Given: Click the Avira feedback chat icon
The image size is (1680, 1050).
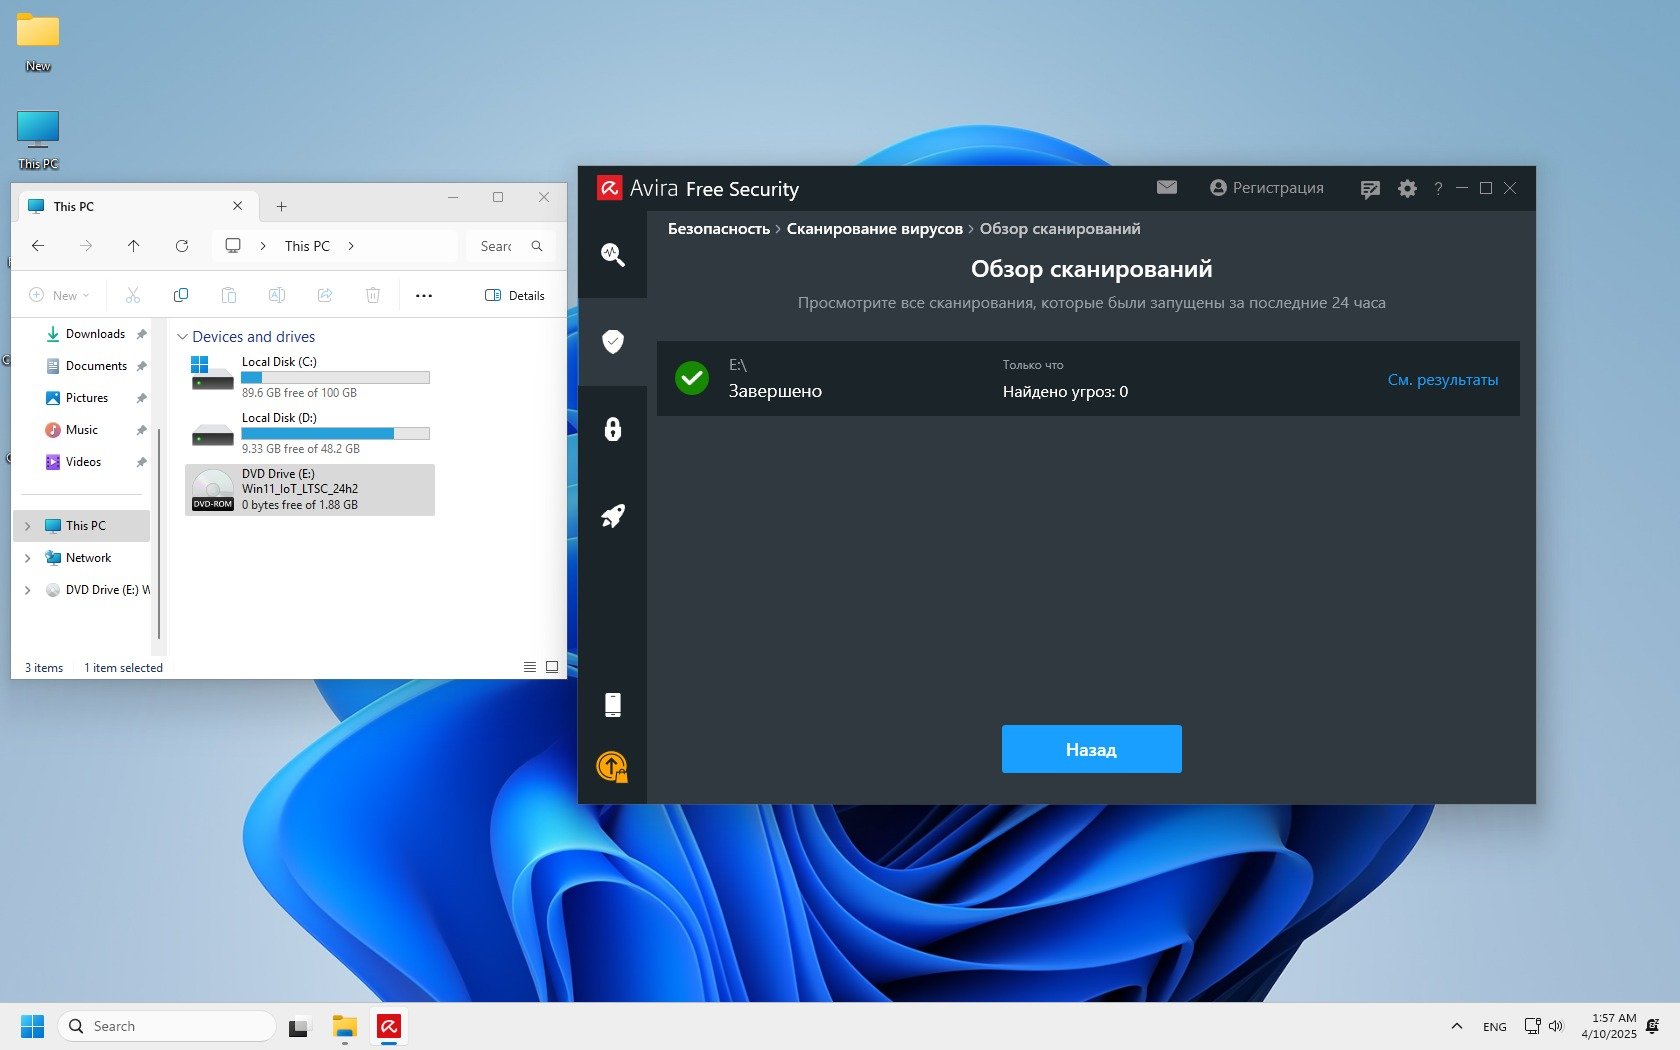Looking at the screenshot, I should 1370,189.
